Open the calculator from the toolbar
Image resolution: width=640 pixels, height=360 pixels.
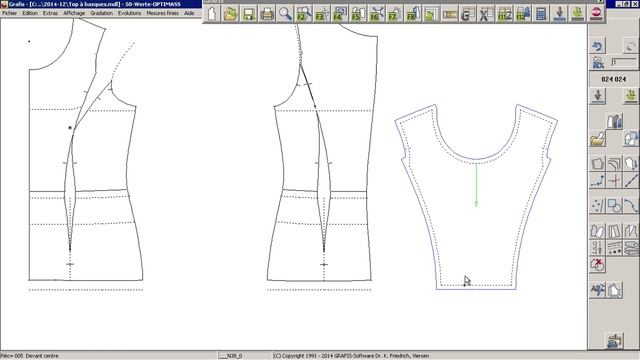pyautogui.click(x=541, y=14)
